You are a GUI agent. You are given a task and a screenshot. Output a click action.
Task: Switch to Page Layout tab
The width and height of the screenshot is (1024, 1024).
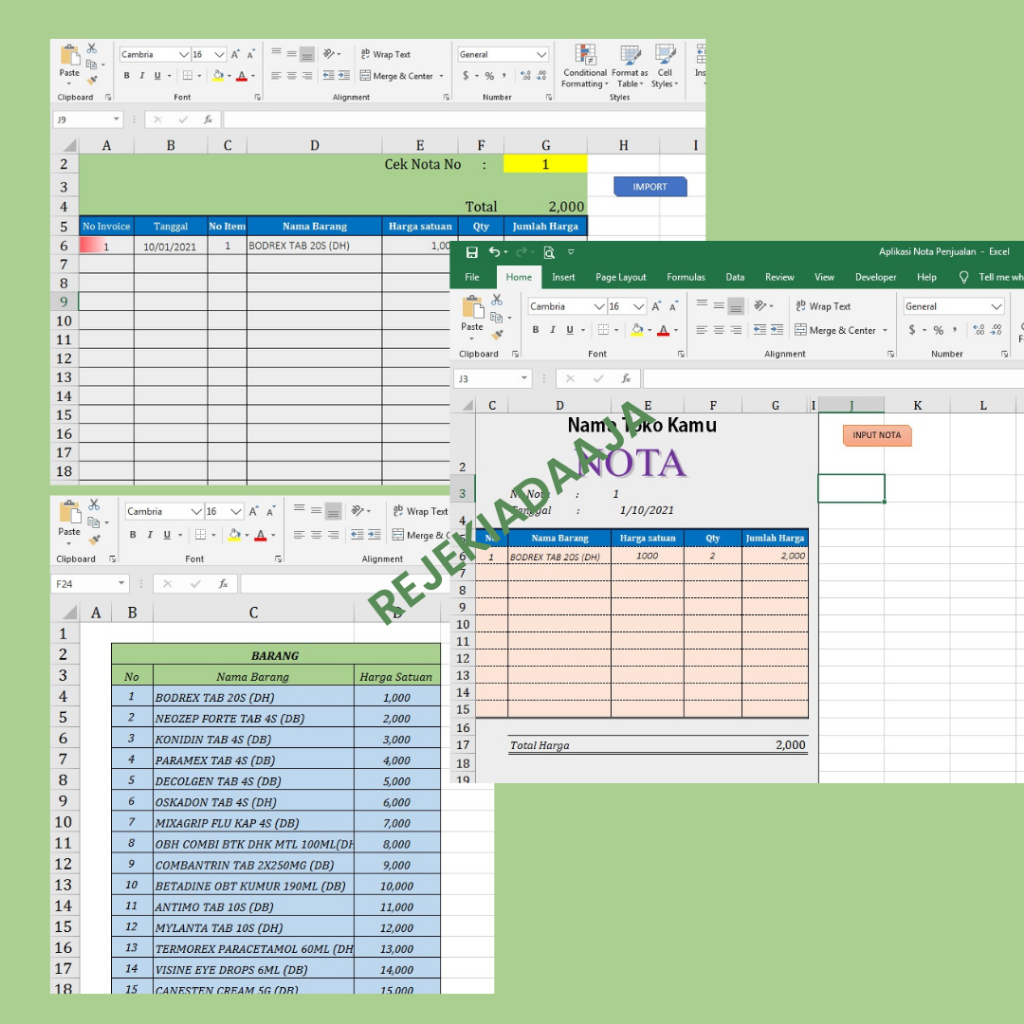[620, 277]
